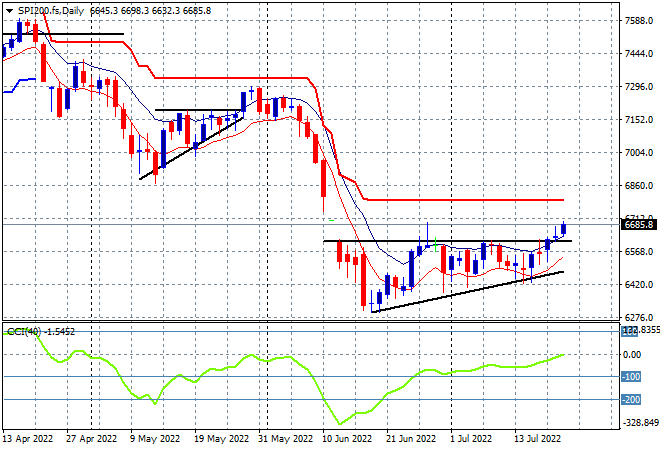This screenshot has height=450, width=660.
Task: Click the 7588.0 price axis label
Action: (x=639, y=21)
